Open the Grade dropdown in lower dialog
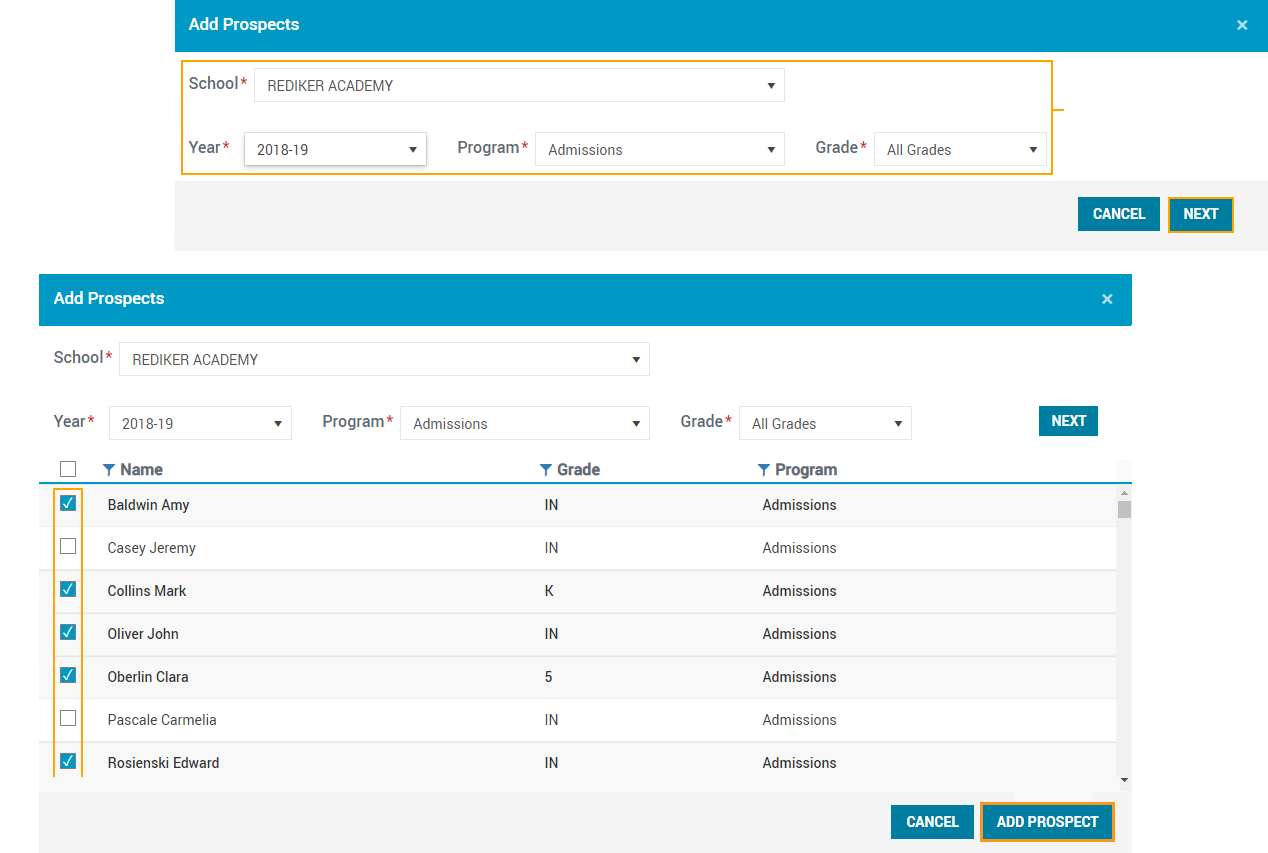The image size is (1268, 853). tap(825, 423)
